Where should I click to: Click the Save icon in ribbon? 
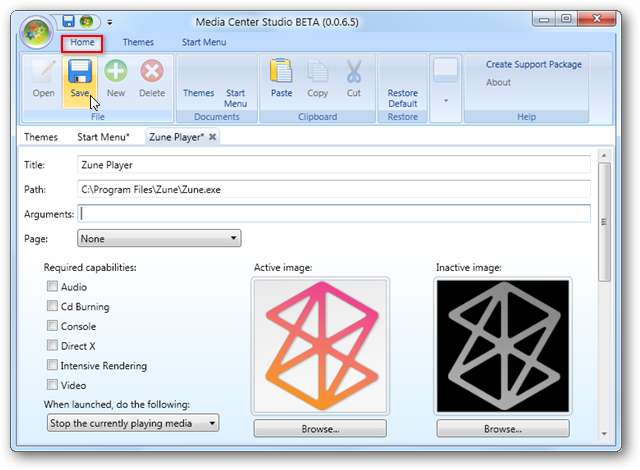(x=79, y=75)
